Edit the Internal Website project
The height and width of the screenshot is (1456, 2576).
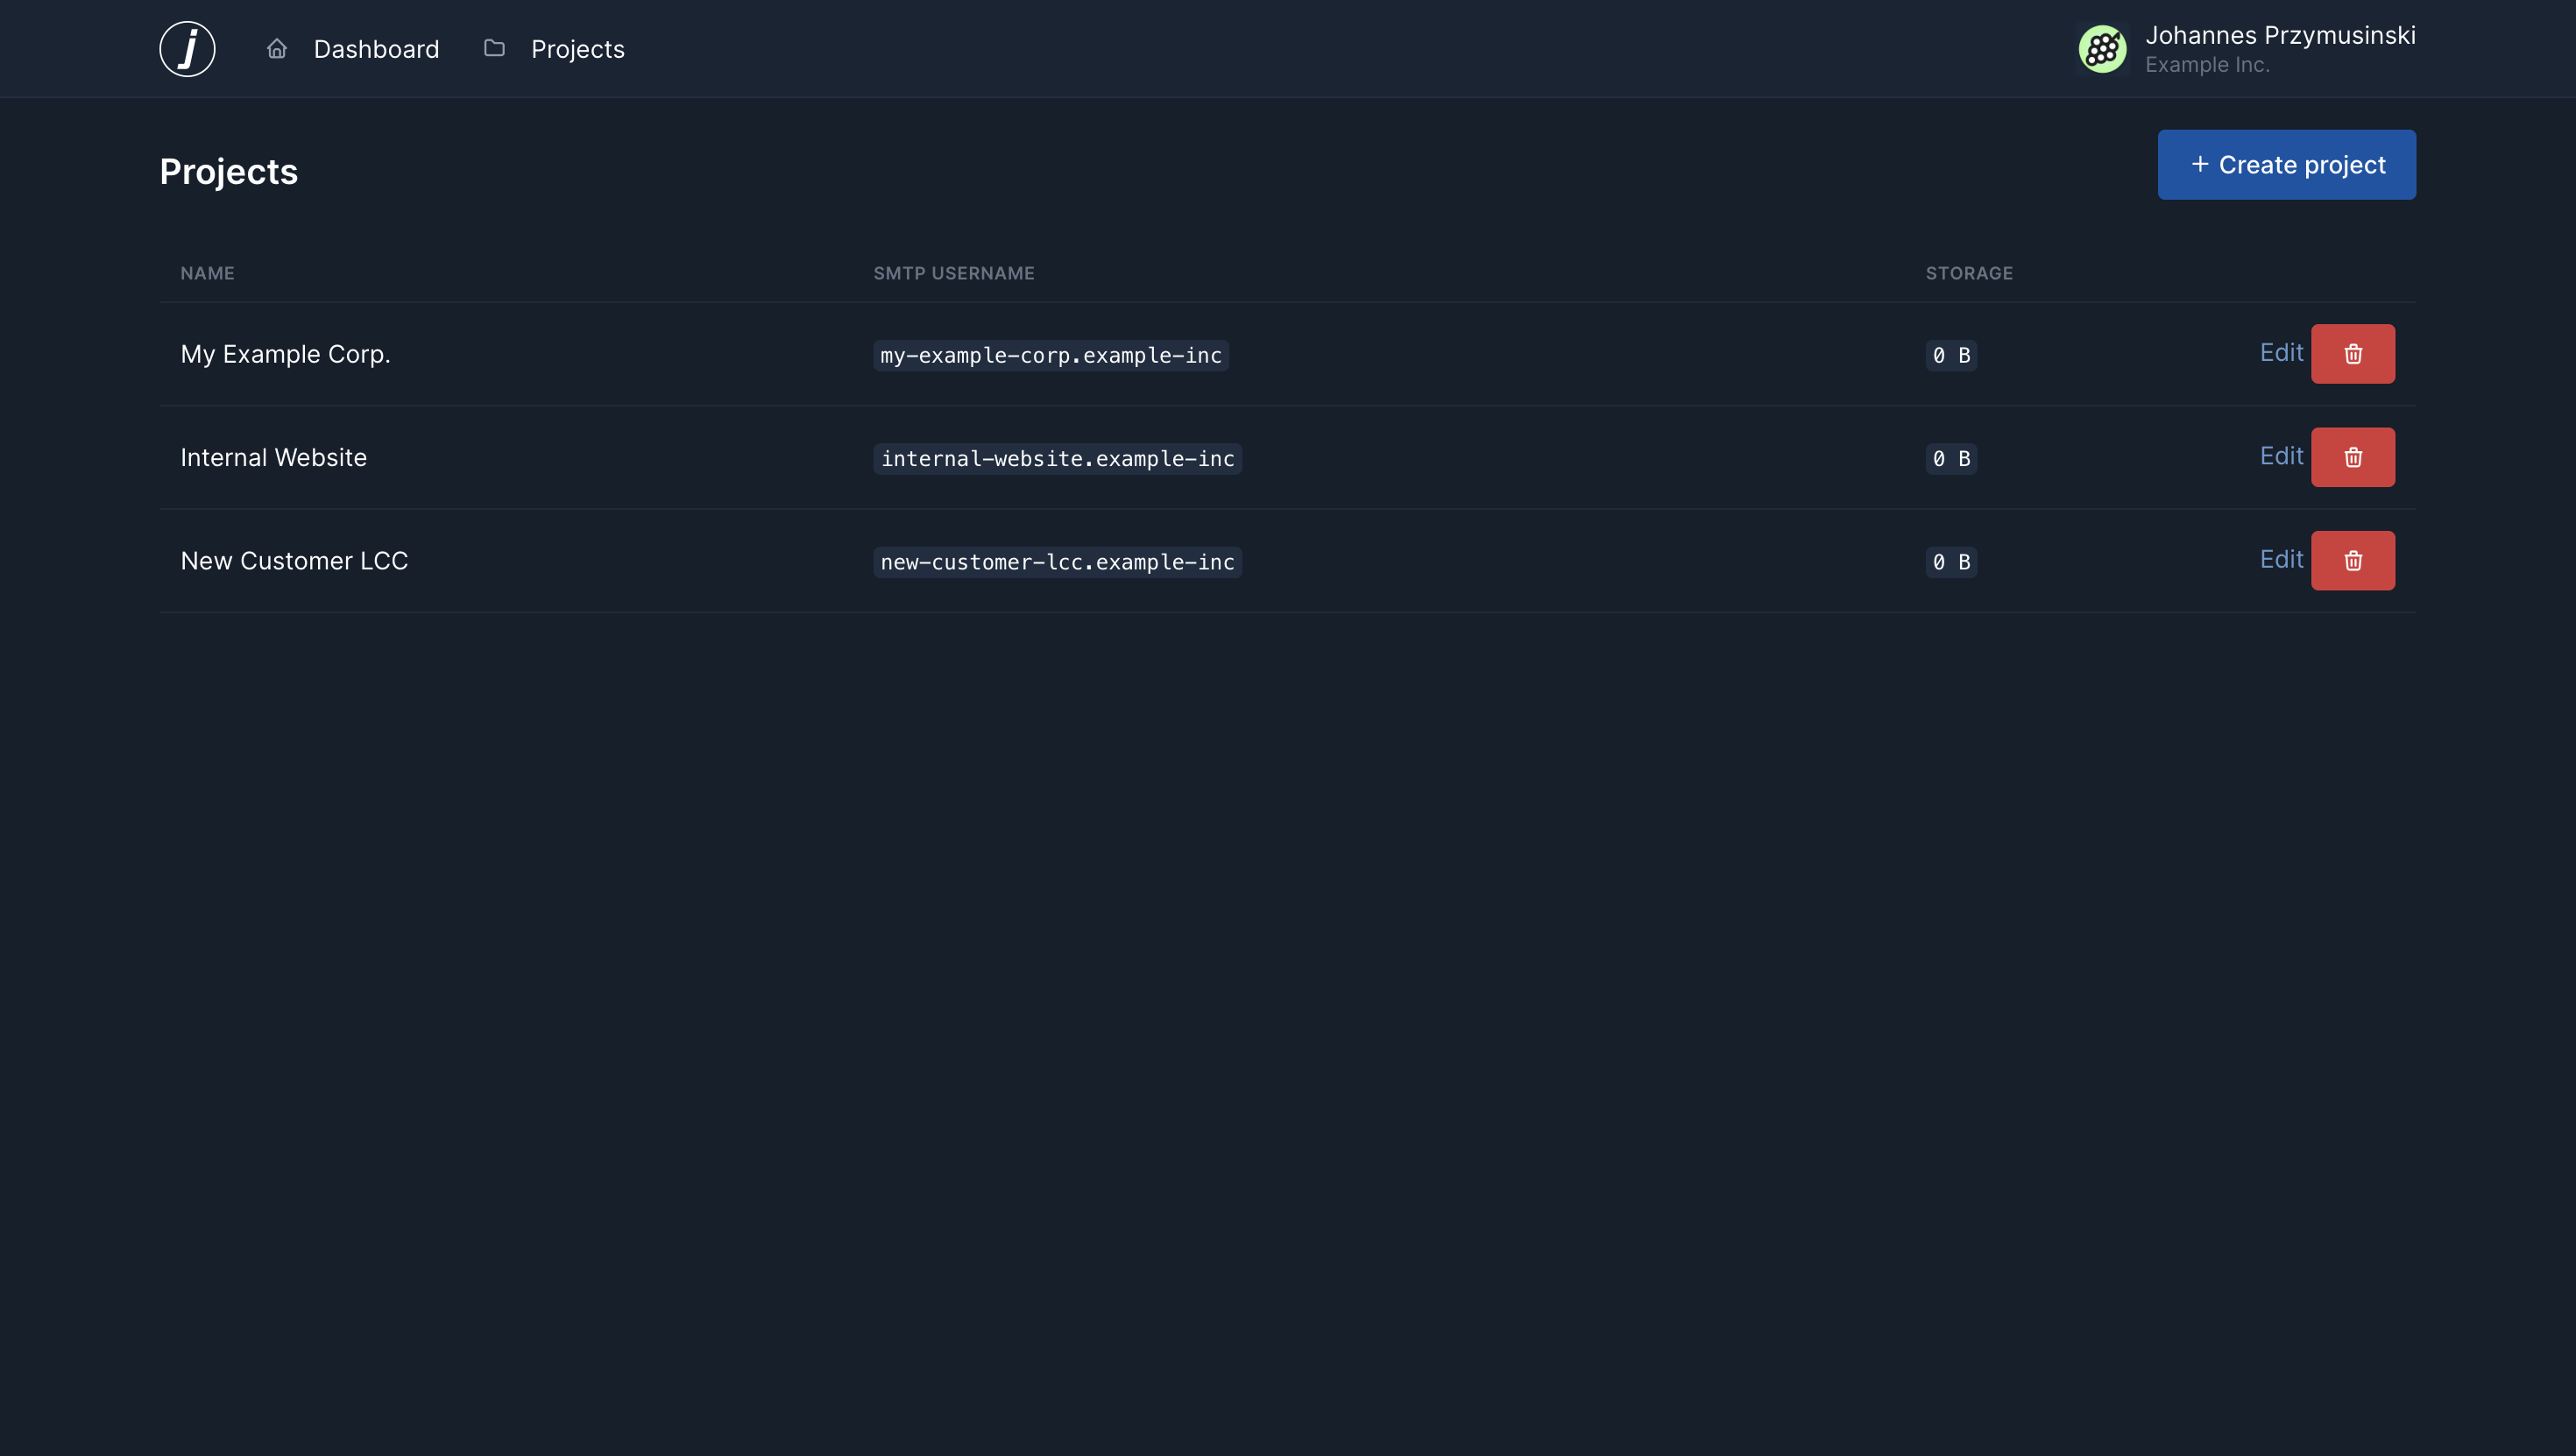(x=2282, y=457)
